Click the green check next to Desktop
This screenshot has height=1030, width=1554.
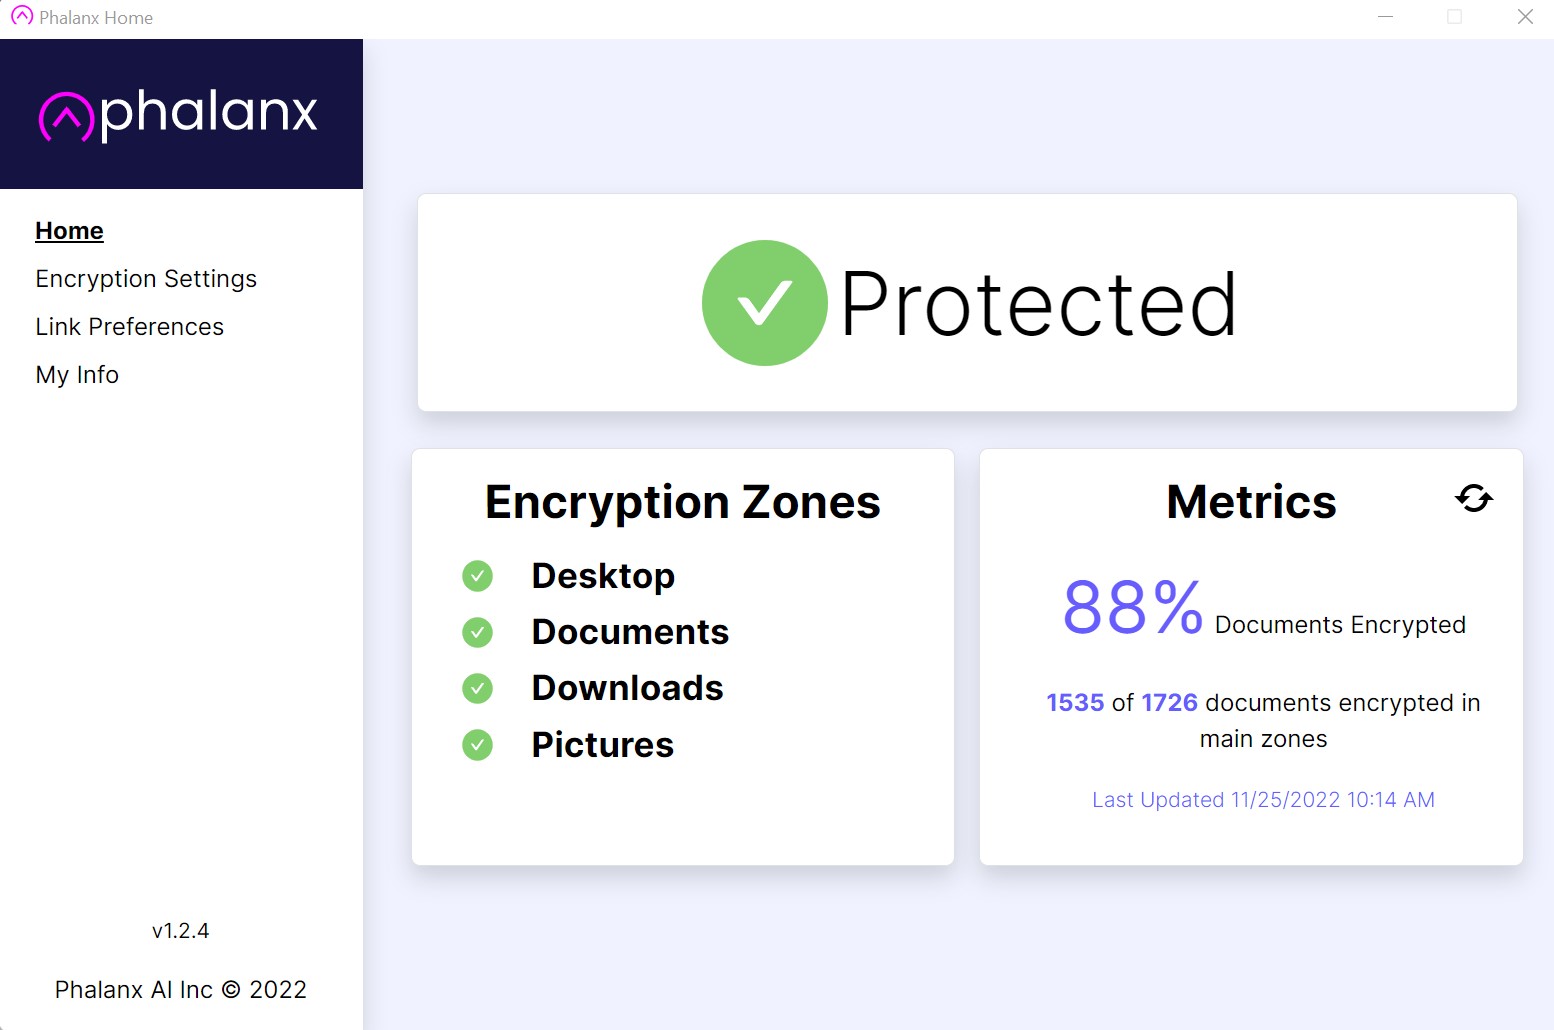click(x=478, y=576)
